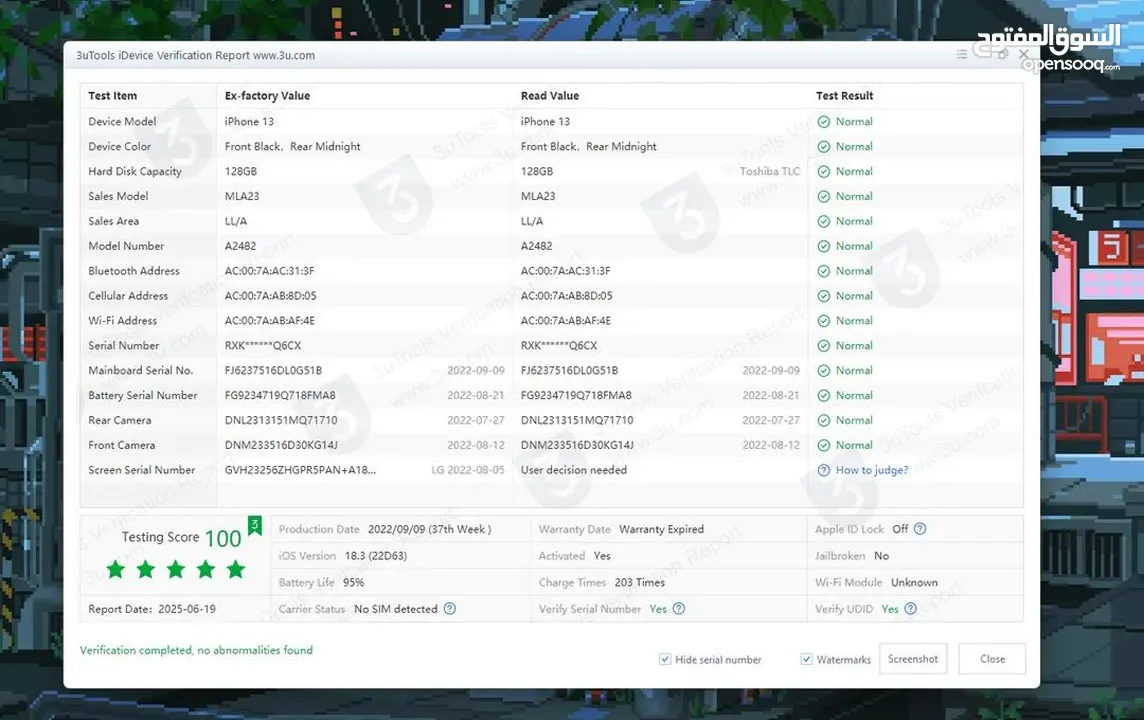
Task: Click the fifth green rating star
Action: coord(236,569)
